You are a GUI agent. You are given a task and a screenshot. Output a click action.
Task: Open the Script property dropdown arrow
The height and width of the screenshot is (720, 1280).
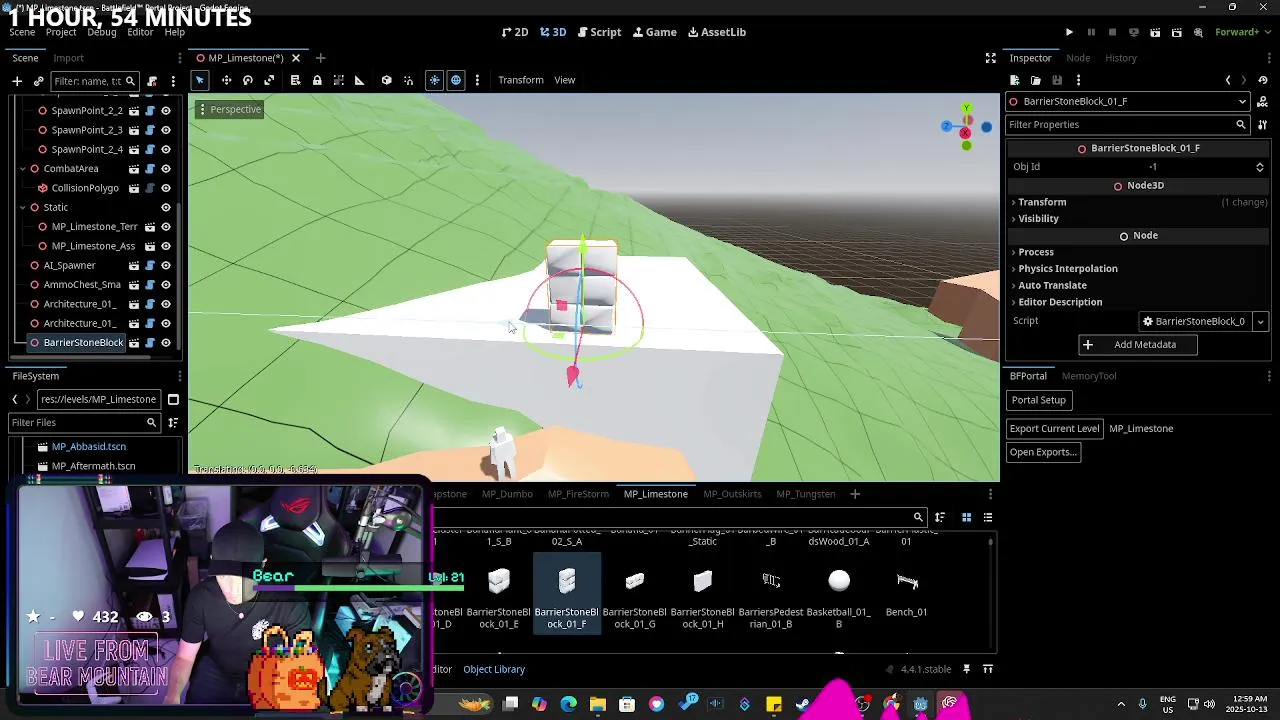1261,322
